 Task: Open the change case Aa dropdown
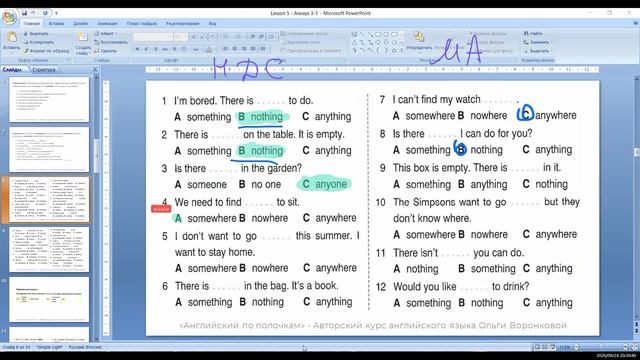(197, 49)
